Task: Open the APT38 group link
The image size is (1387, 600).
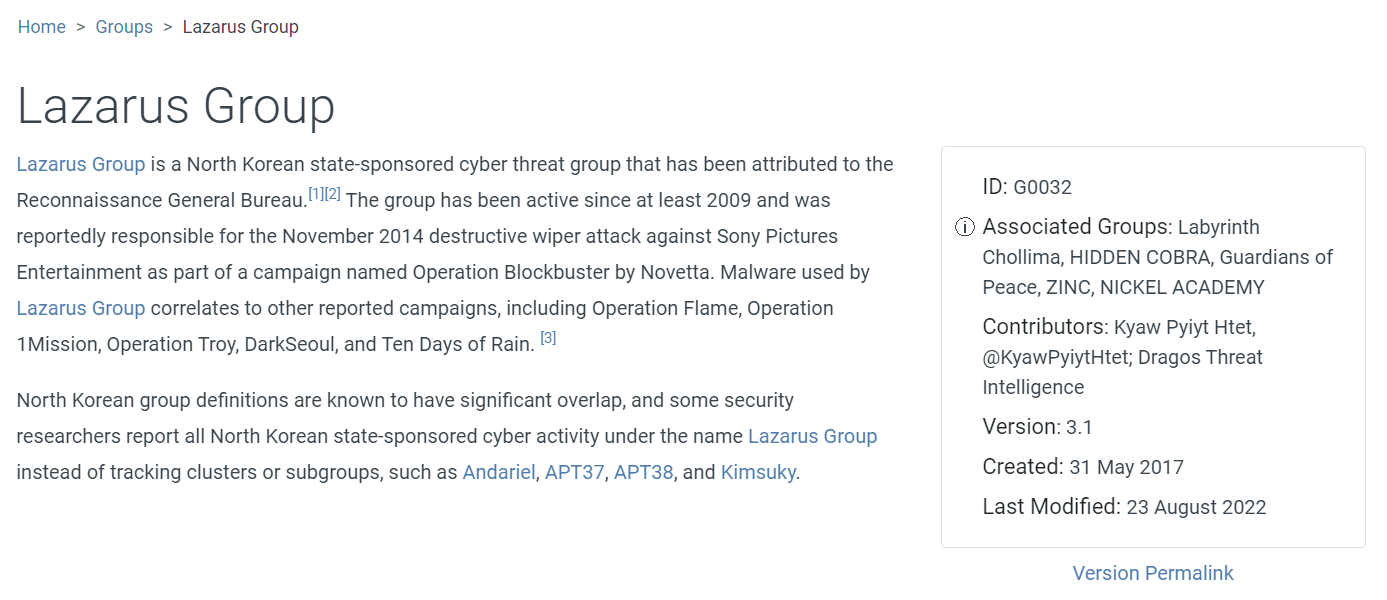Action: [644, 472]
